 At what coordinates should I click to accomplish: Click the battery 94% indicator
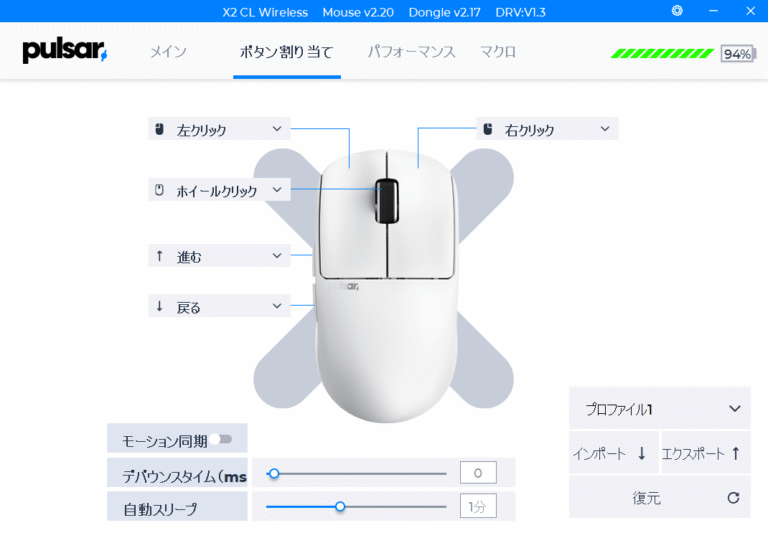[x=738, y=53]
